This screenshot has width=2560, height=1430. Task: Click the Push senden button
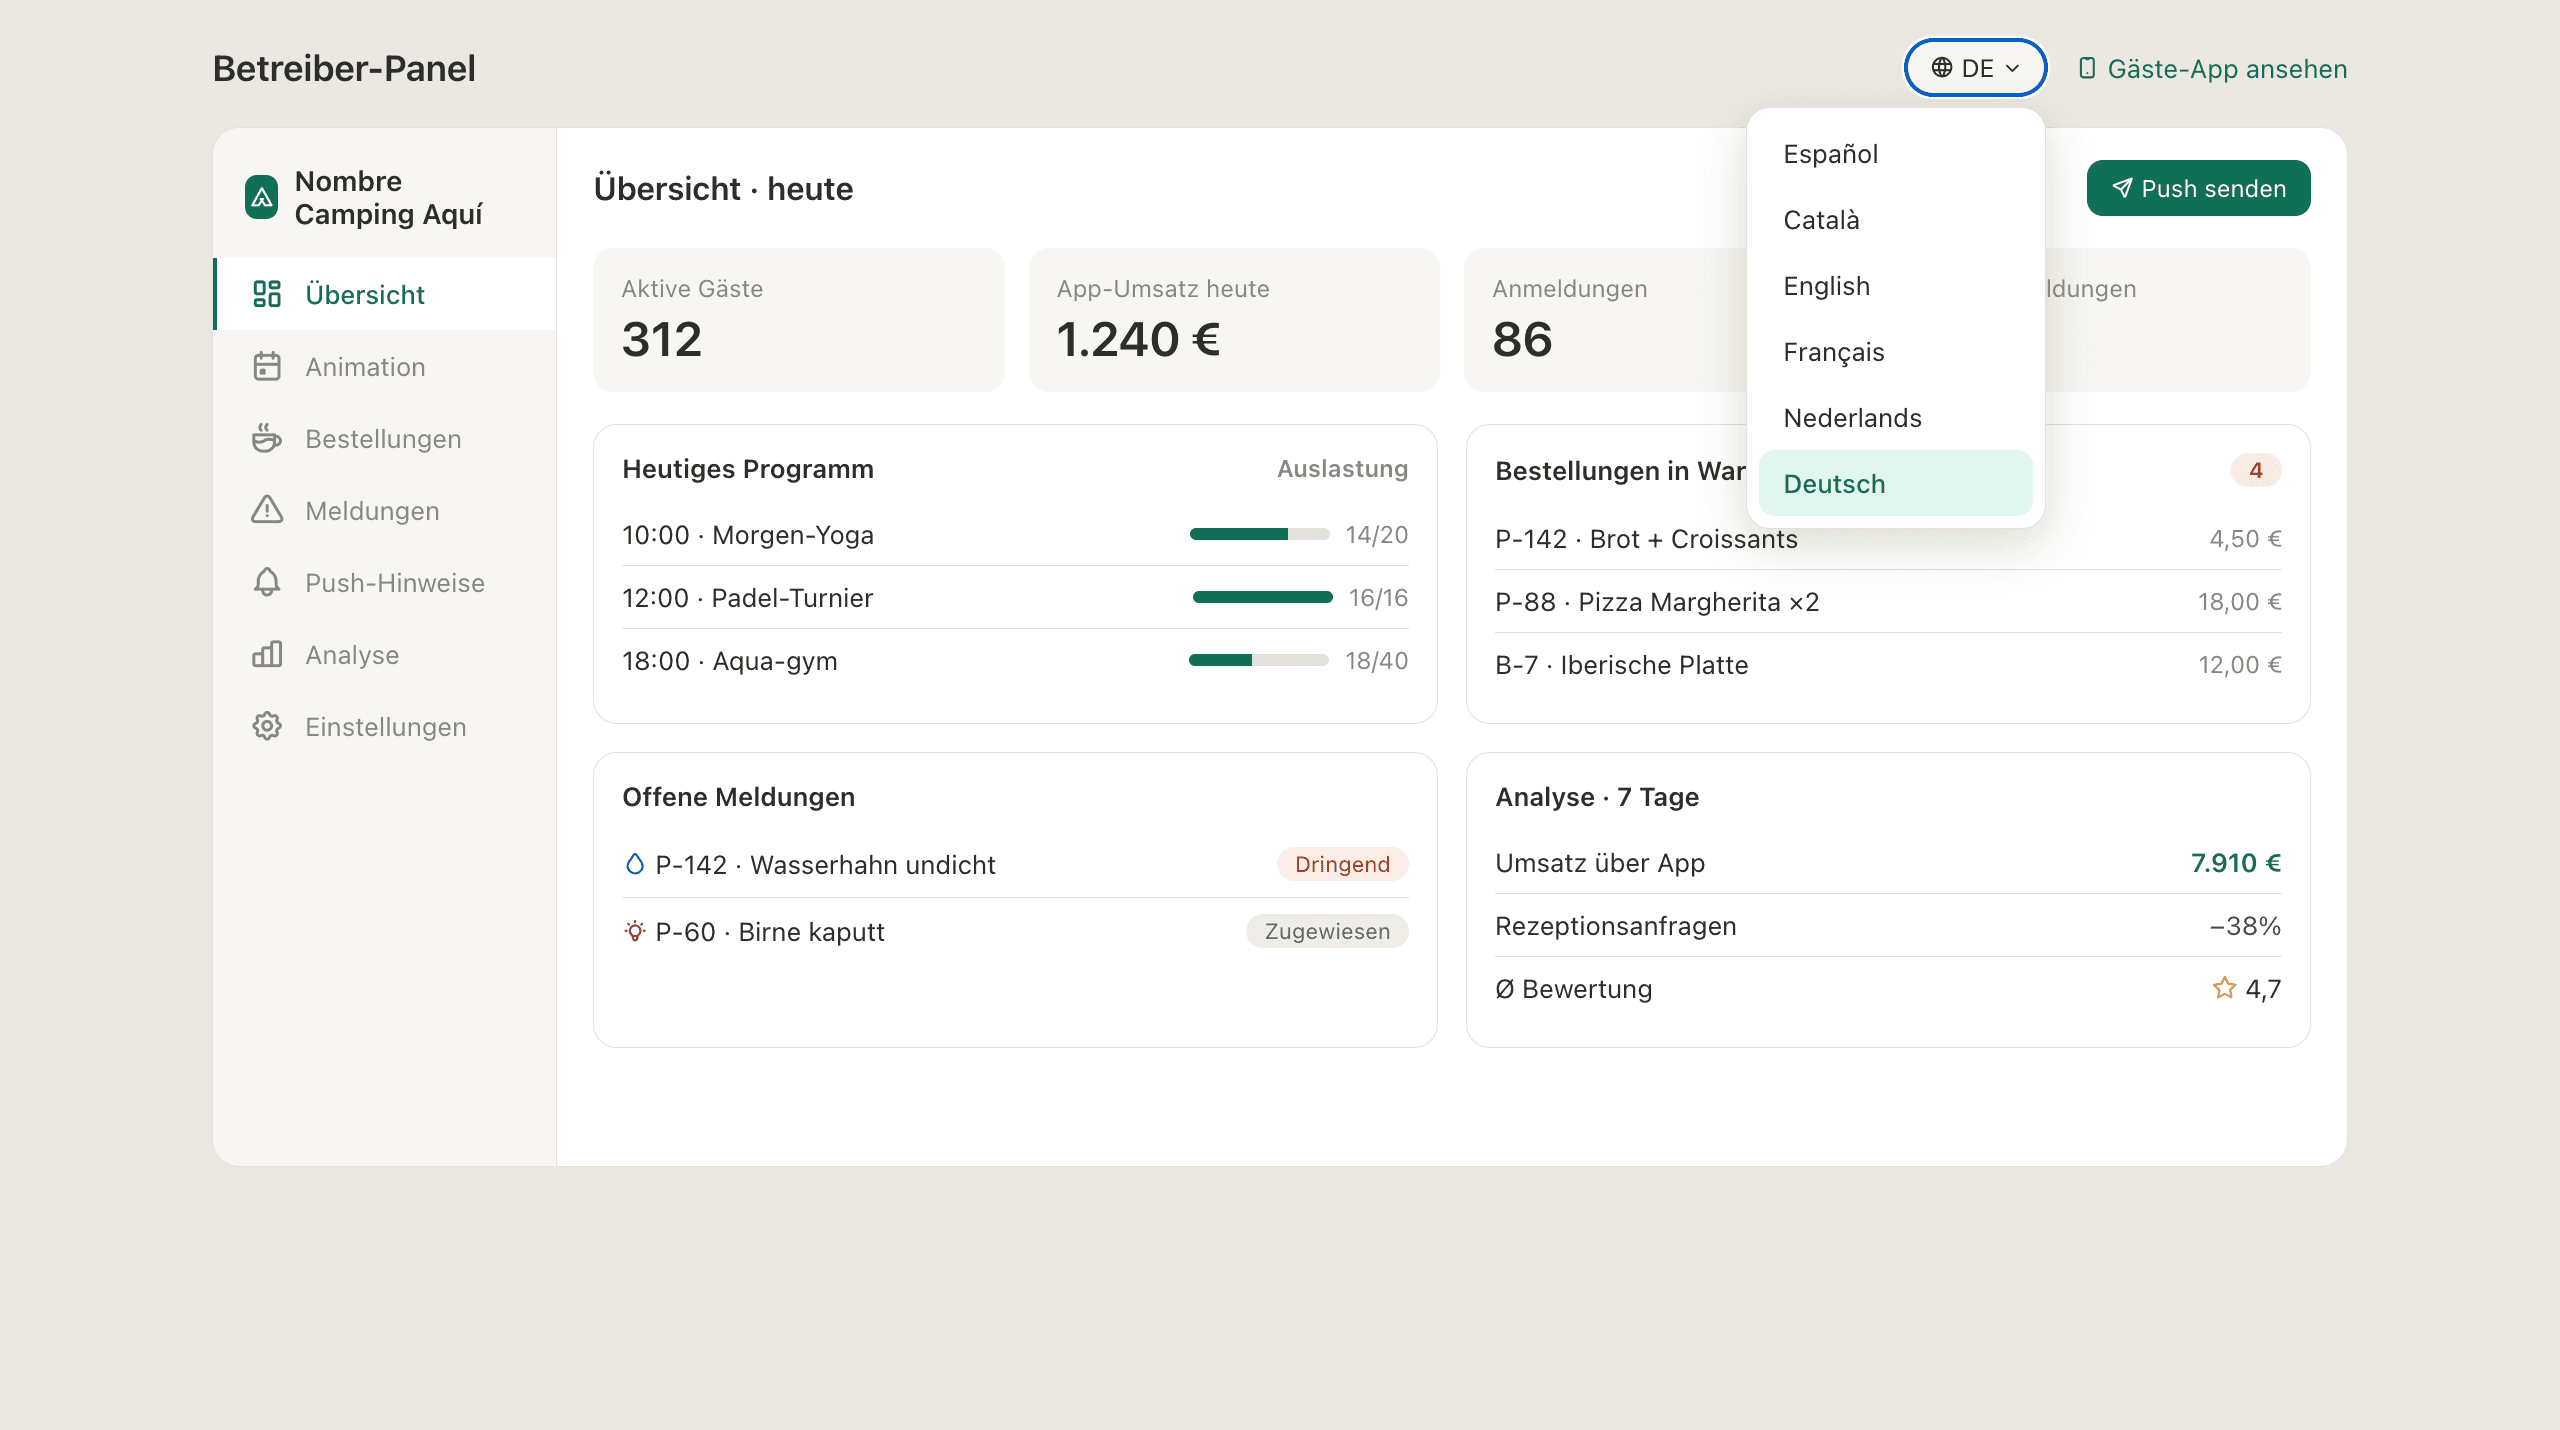click(x=2198, y=188)
